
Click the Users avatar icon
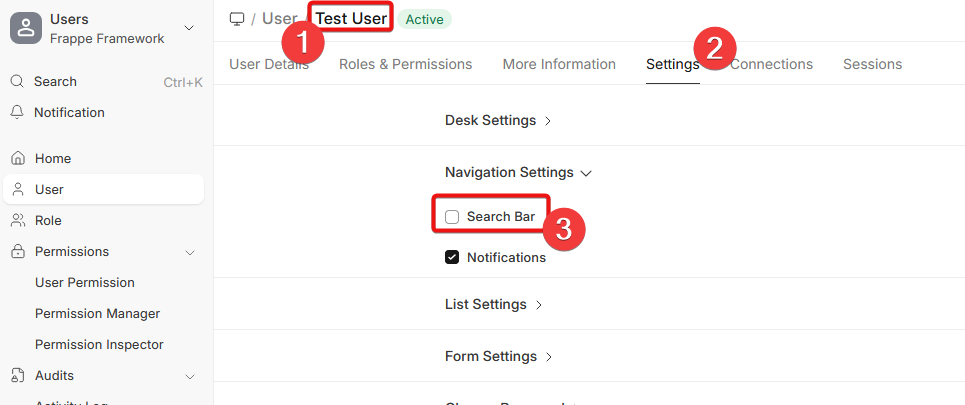point(26,28)
